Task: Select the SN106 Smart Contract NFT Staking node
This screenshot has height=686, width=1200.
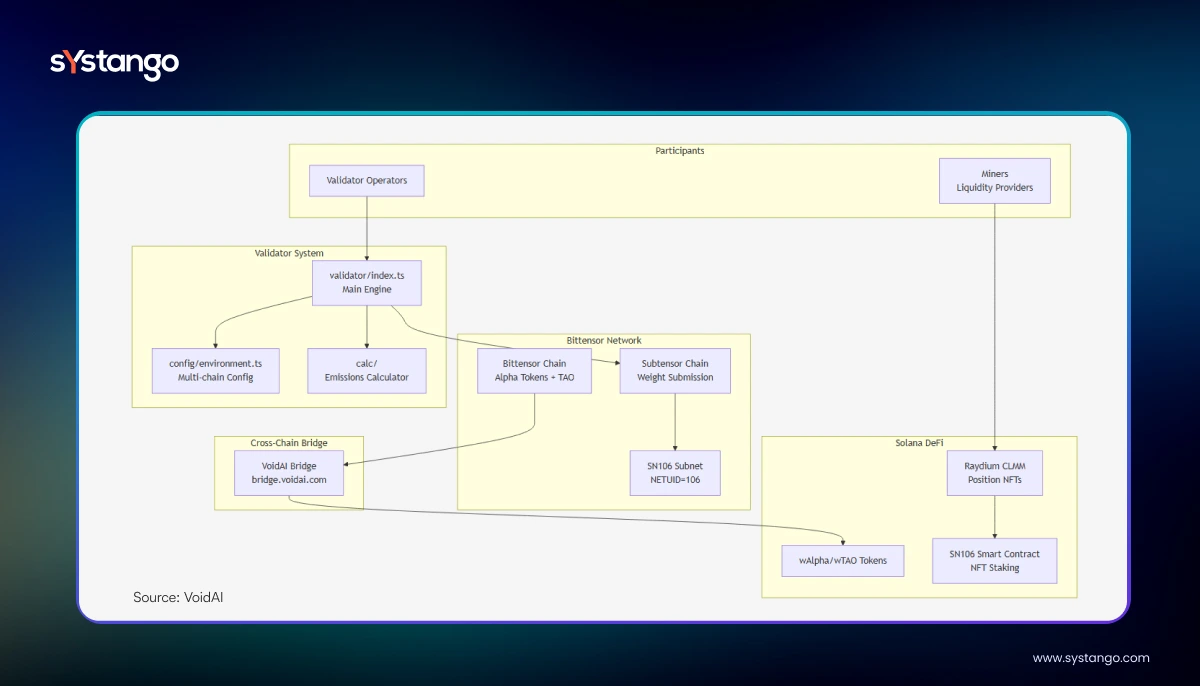Action: coord(994,561)
